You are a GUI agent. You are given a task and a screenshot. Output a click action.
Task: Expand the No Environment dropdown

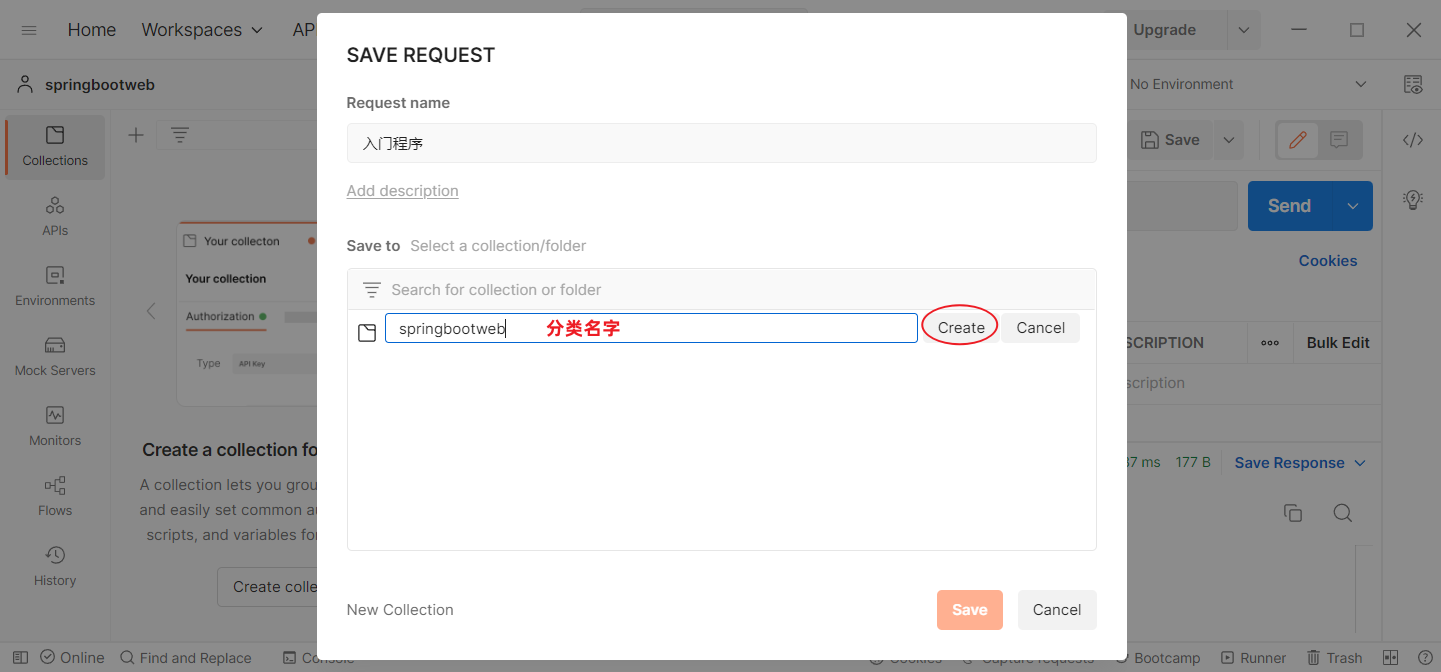(1360, 85)
